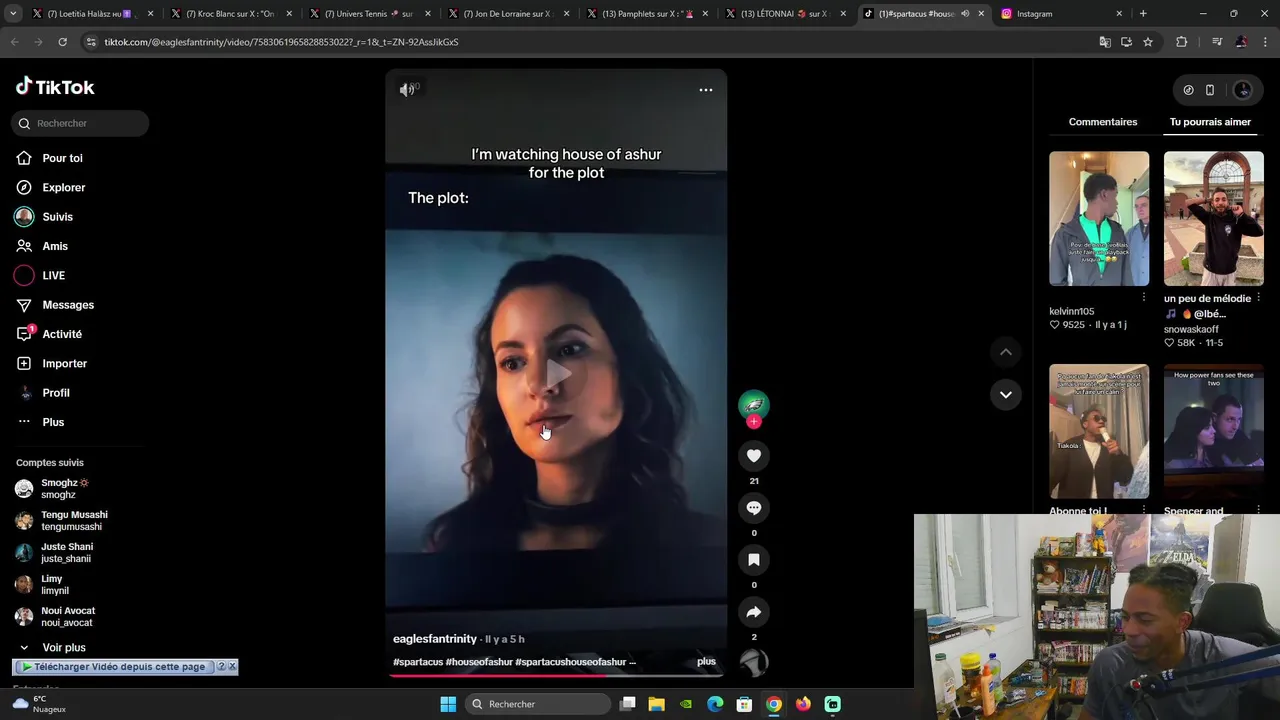Click the browser address bar URL

pyautogui.click(x=281, y=42)
